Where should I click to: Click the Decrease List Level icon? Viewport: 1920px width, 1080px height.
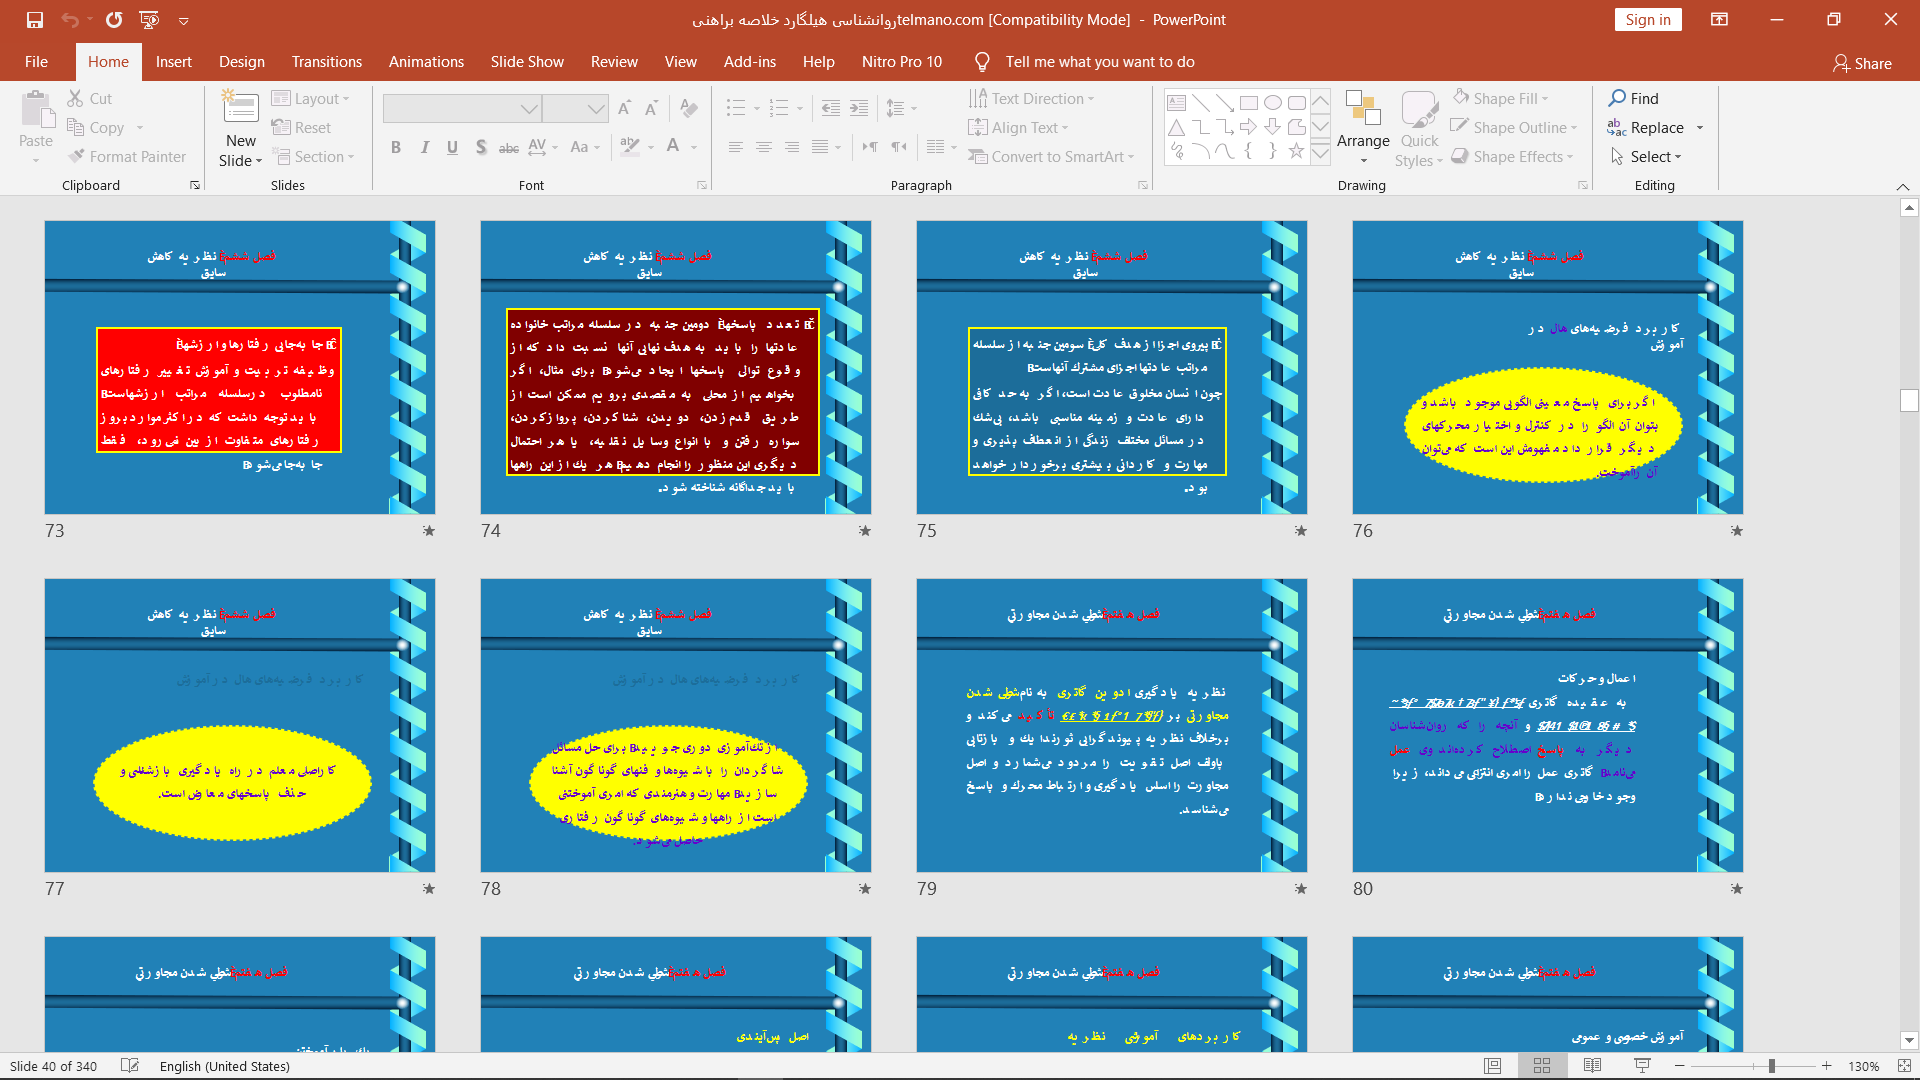831,108
